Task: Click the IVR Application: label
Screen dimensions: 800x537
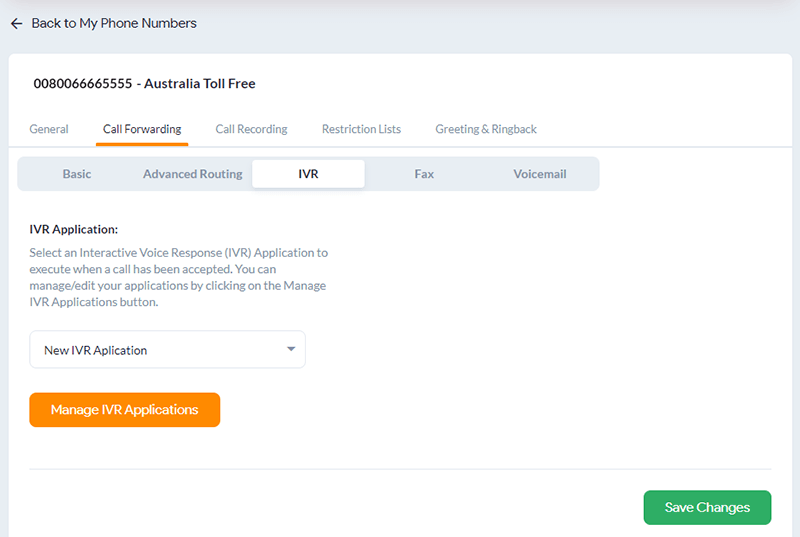Action: click(73, 229)
